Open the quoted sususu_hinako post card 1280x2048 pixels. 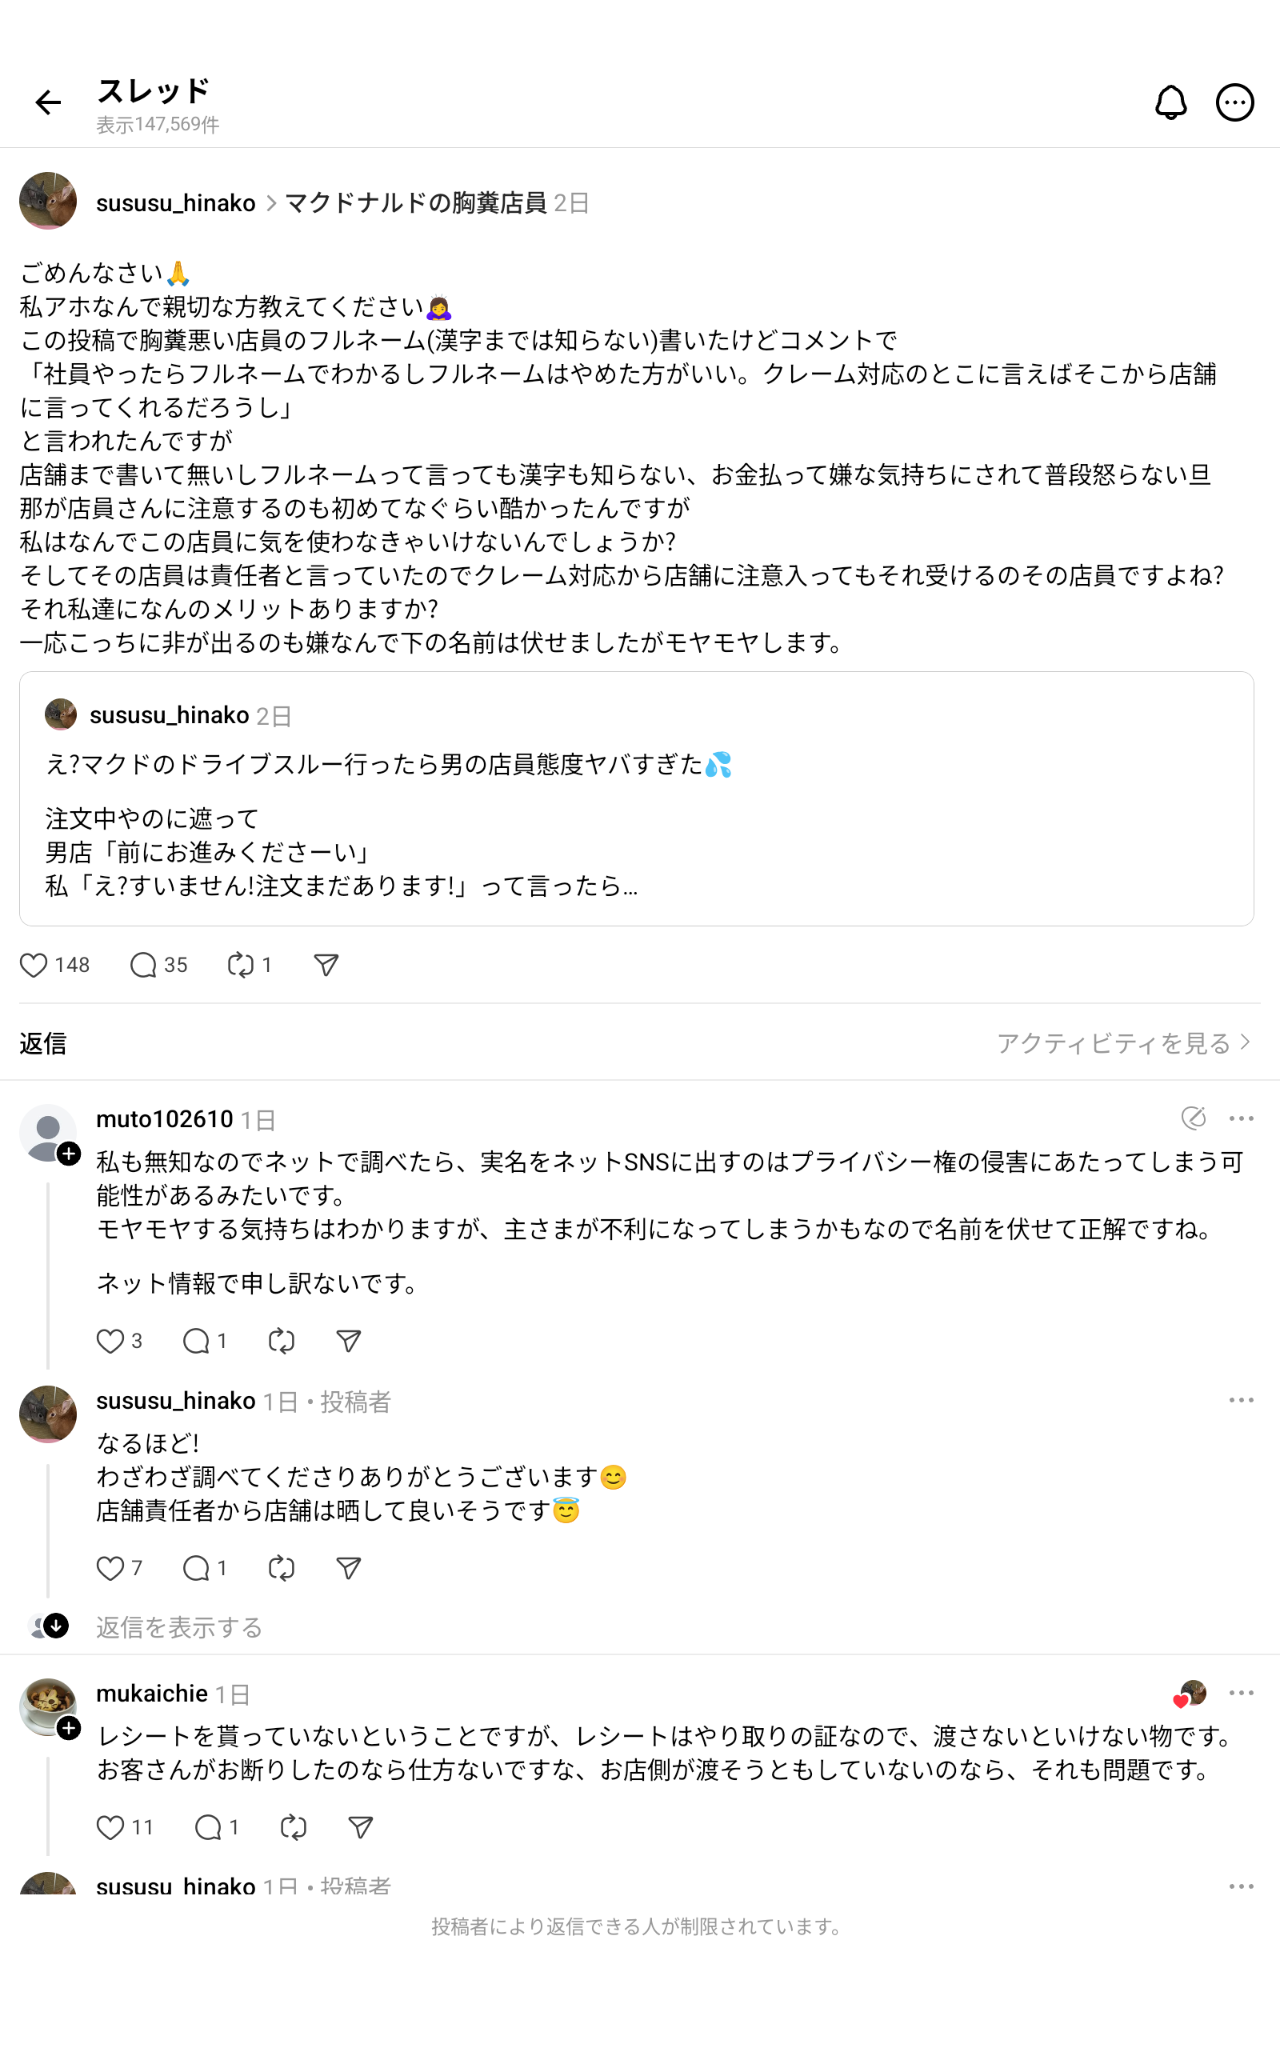coord(636,798)
